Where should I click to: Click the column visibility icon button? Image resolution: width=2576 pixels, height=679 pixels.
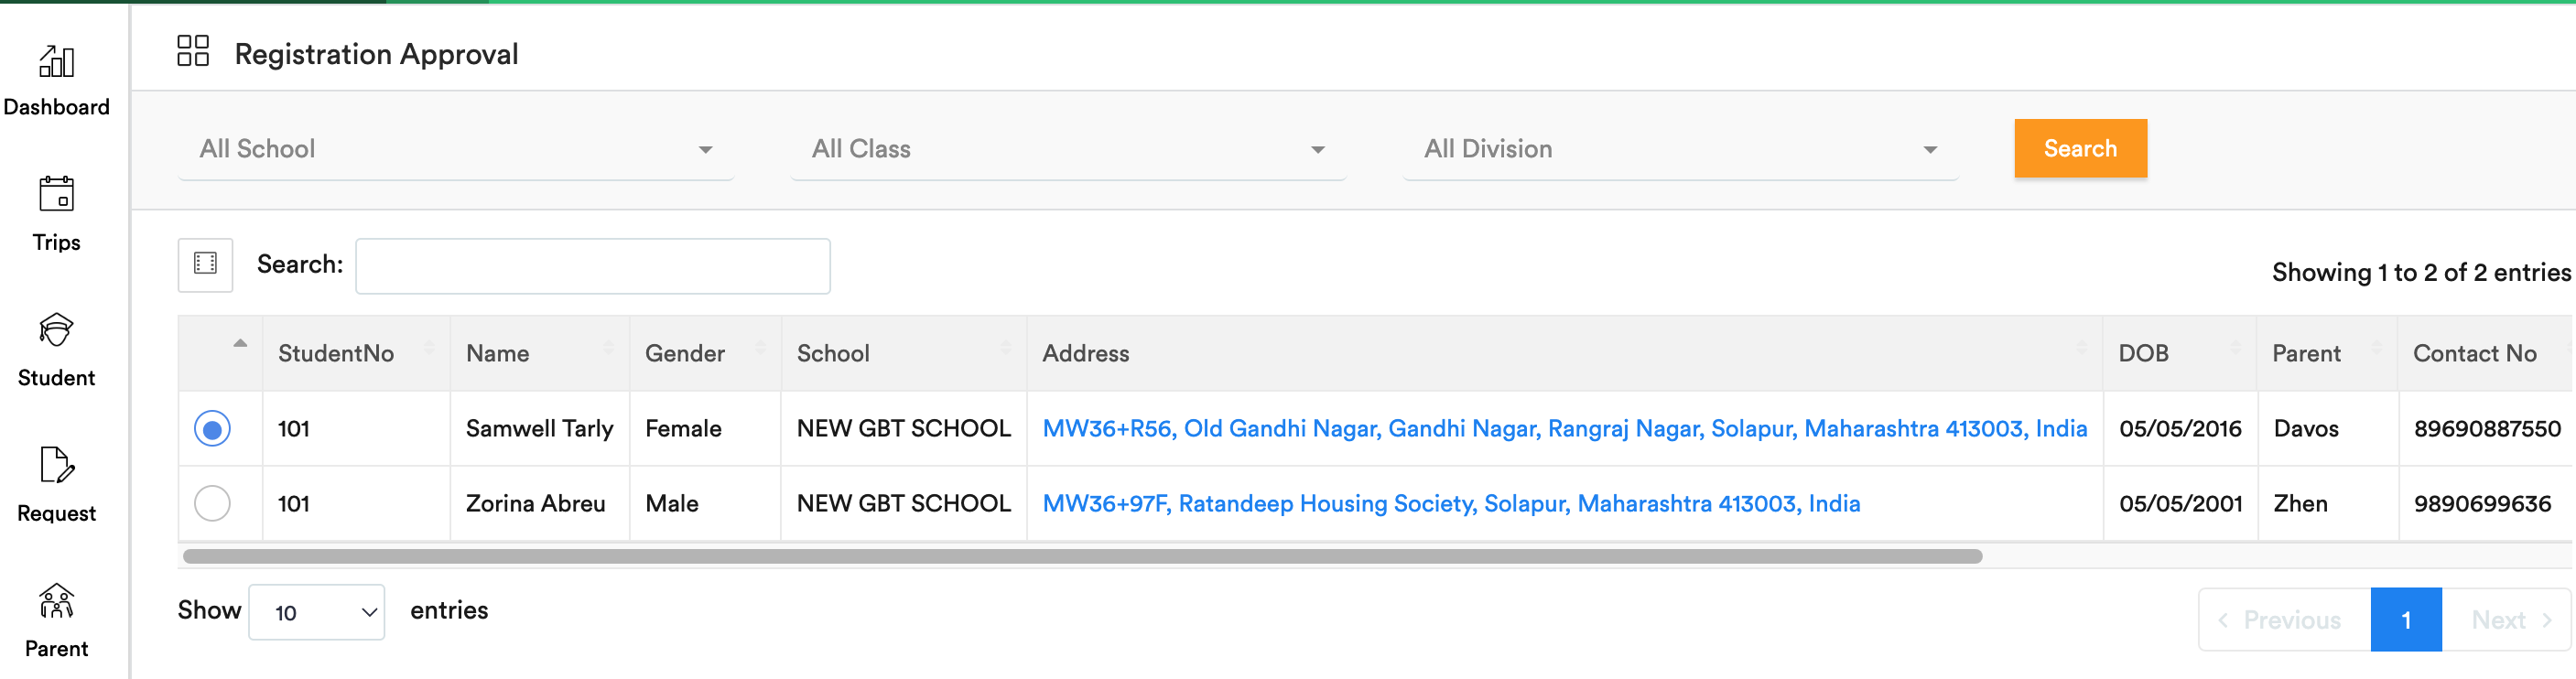(x=205, y=264)
